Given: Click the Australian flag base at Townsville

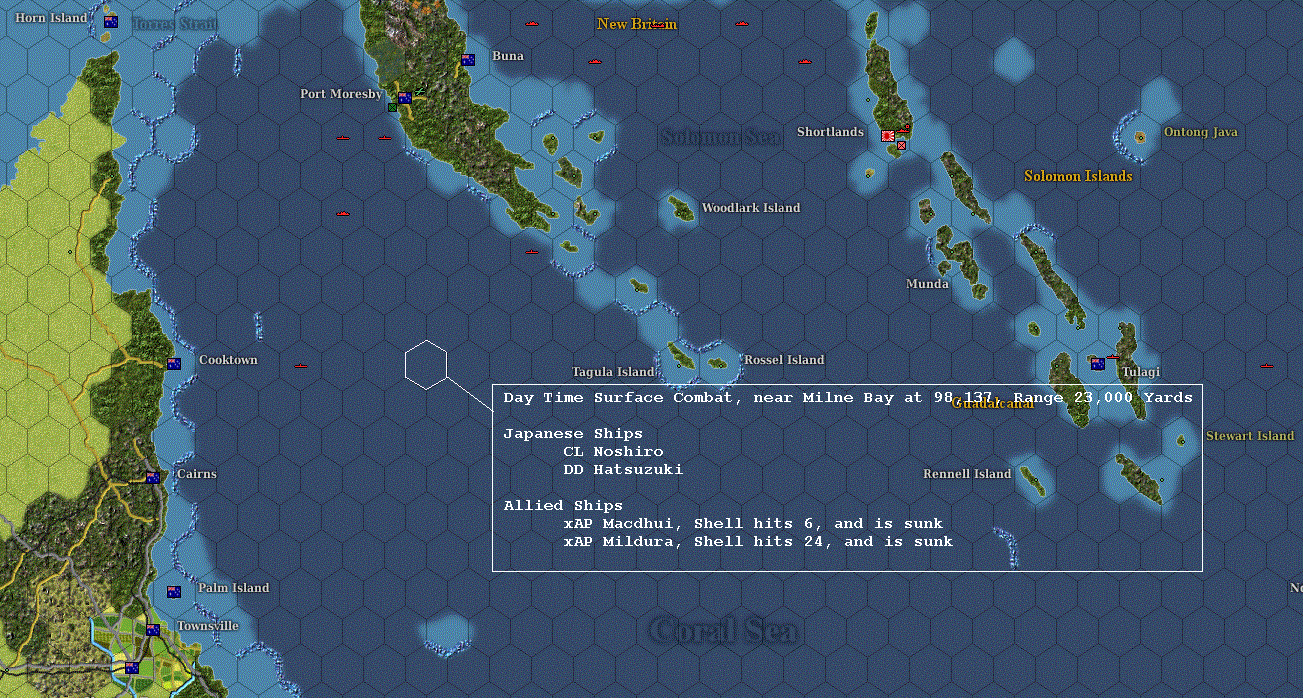Looking at the screenshot, I should (153, 629).
